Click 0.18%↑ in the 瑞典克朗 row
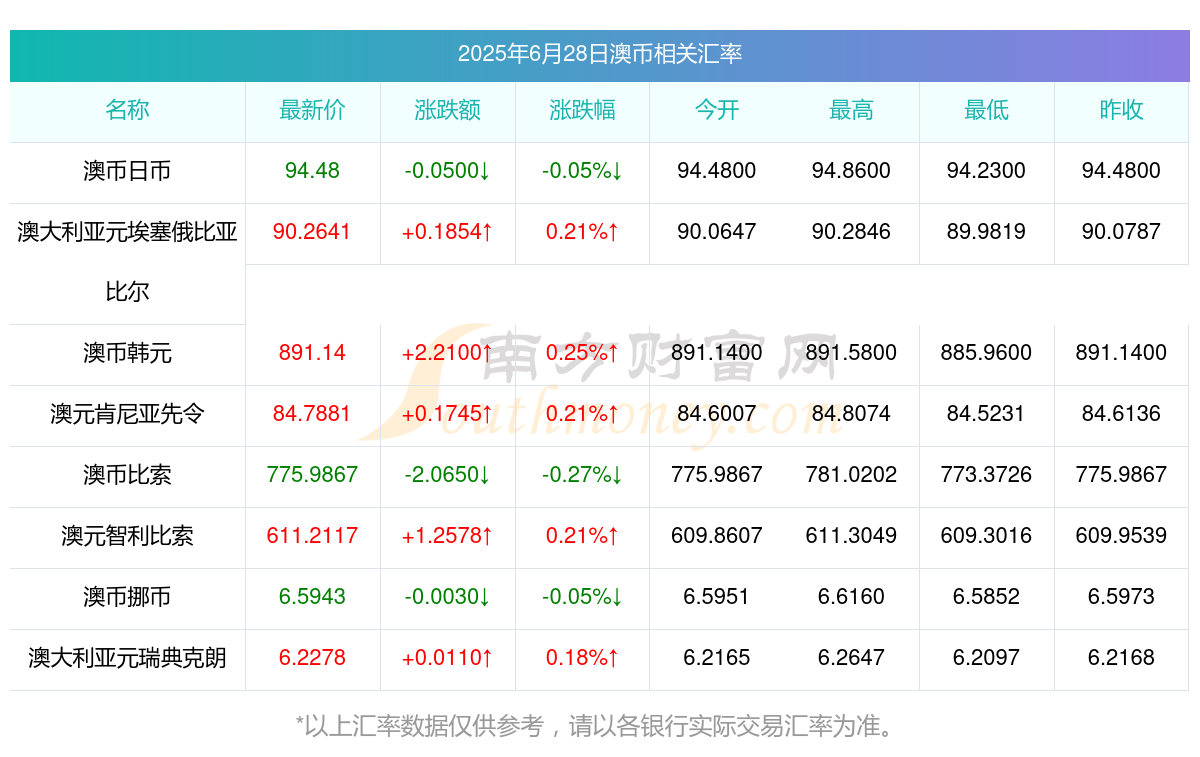1200x757 pixels. pos(582,658)
